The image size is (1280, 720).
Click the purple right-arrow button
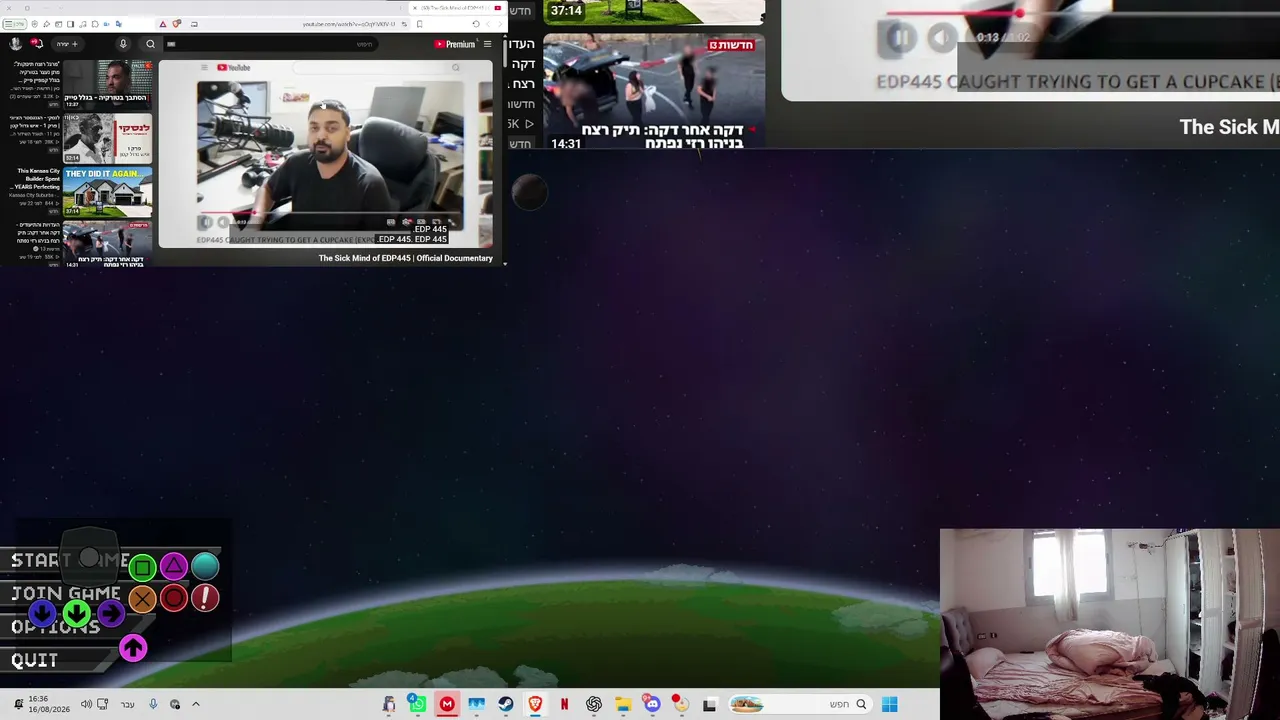point(110,613)
